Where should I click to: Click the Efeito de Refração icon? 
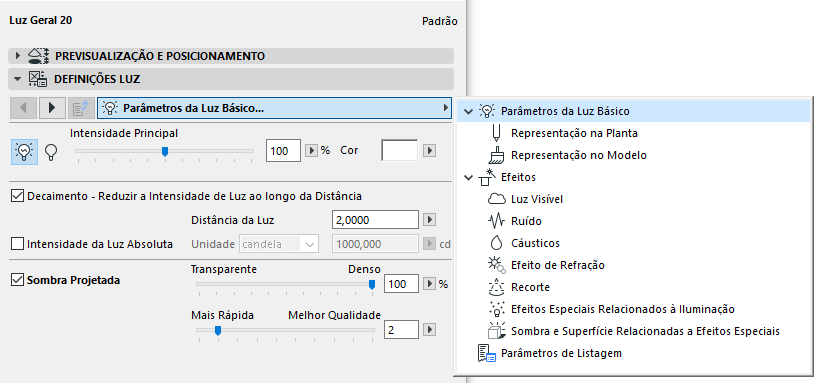(496, 265)
